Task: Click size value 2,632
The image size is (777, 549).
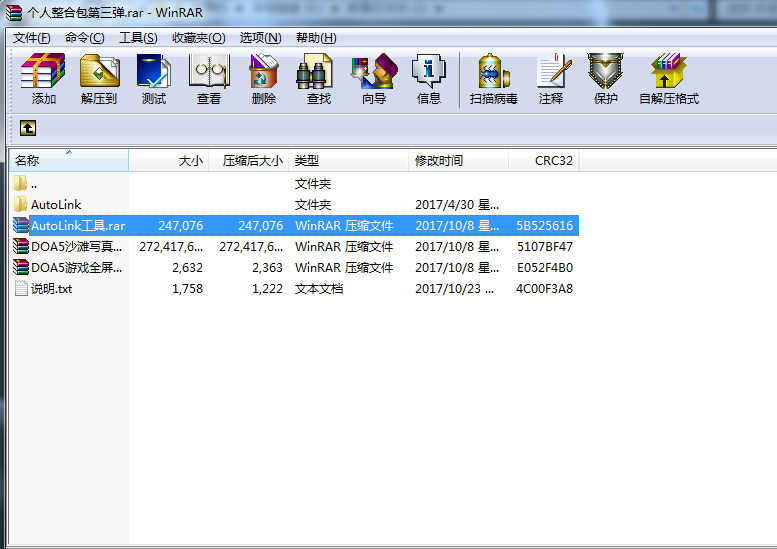Action: [x=187, y=268]
